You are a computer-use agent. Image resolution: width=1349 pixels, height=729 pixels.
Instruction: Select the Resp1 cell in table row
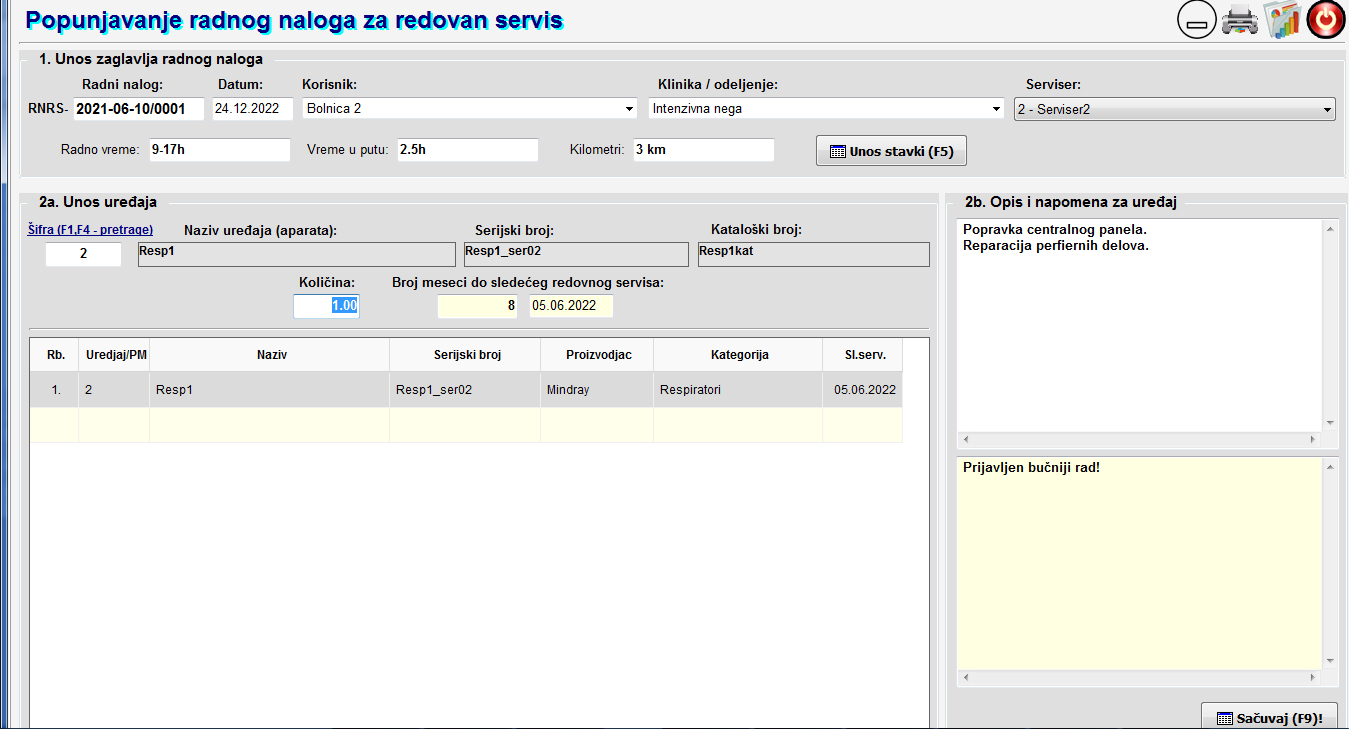coord(270,390)
